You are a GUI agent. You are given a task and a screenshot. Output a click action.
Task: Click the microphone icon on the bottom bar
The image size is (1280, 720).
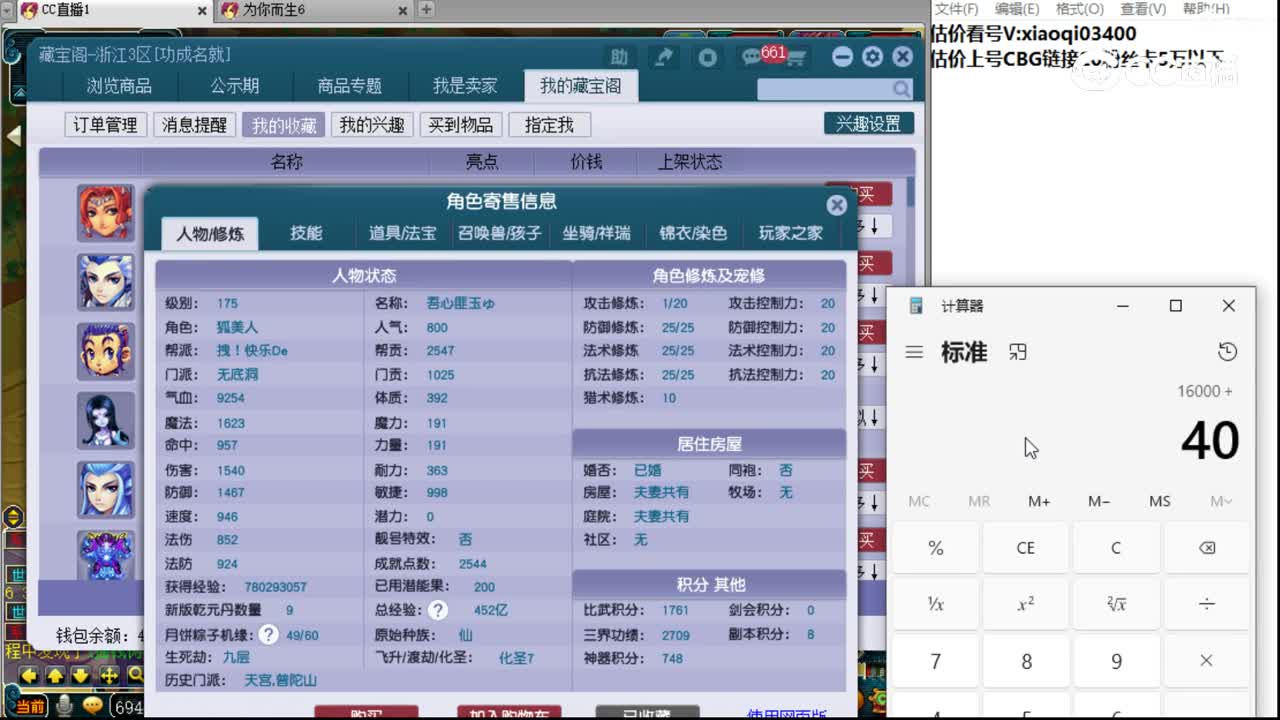63,706
